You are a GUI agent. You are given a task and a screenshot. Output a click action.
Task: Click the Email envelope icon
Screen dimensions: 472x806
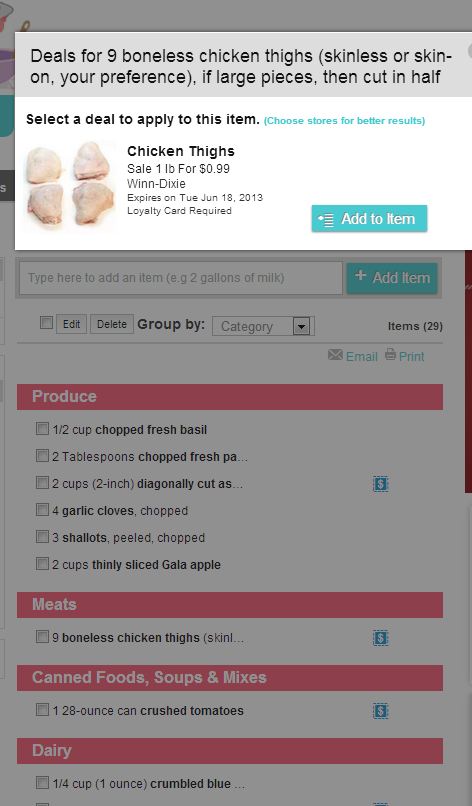pyautogui.click(x=335, y=355)
